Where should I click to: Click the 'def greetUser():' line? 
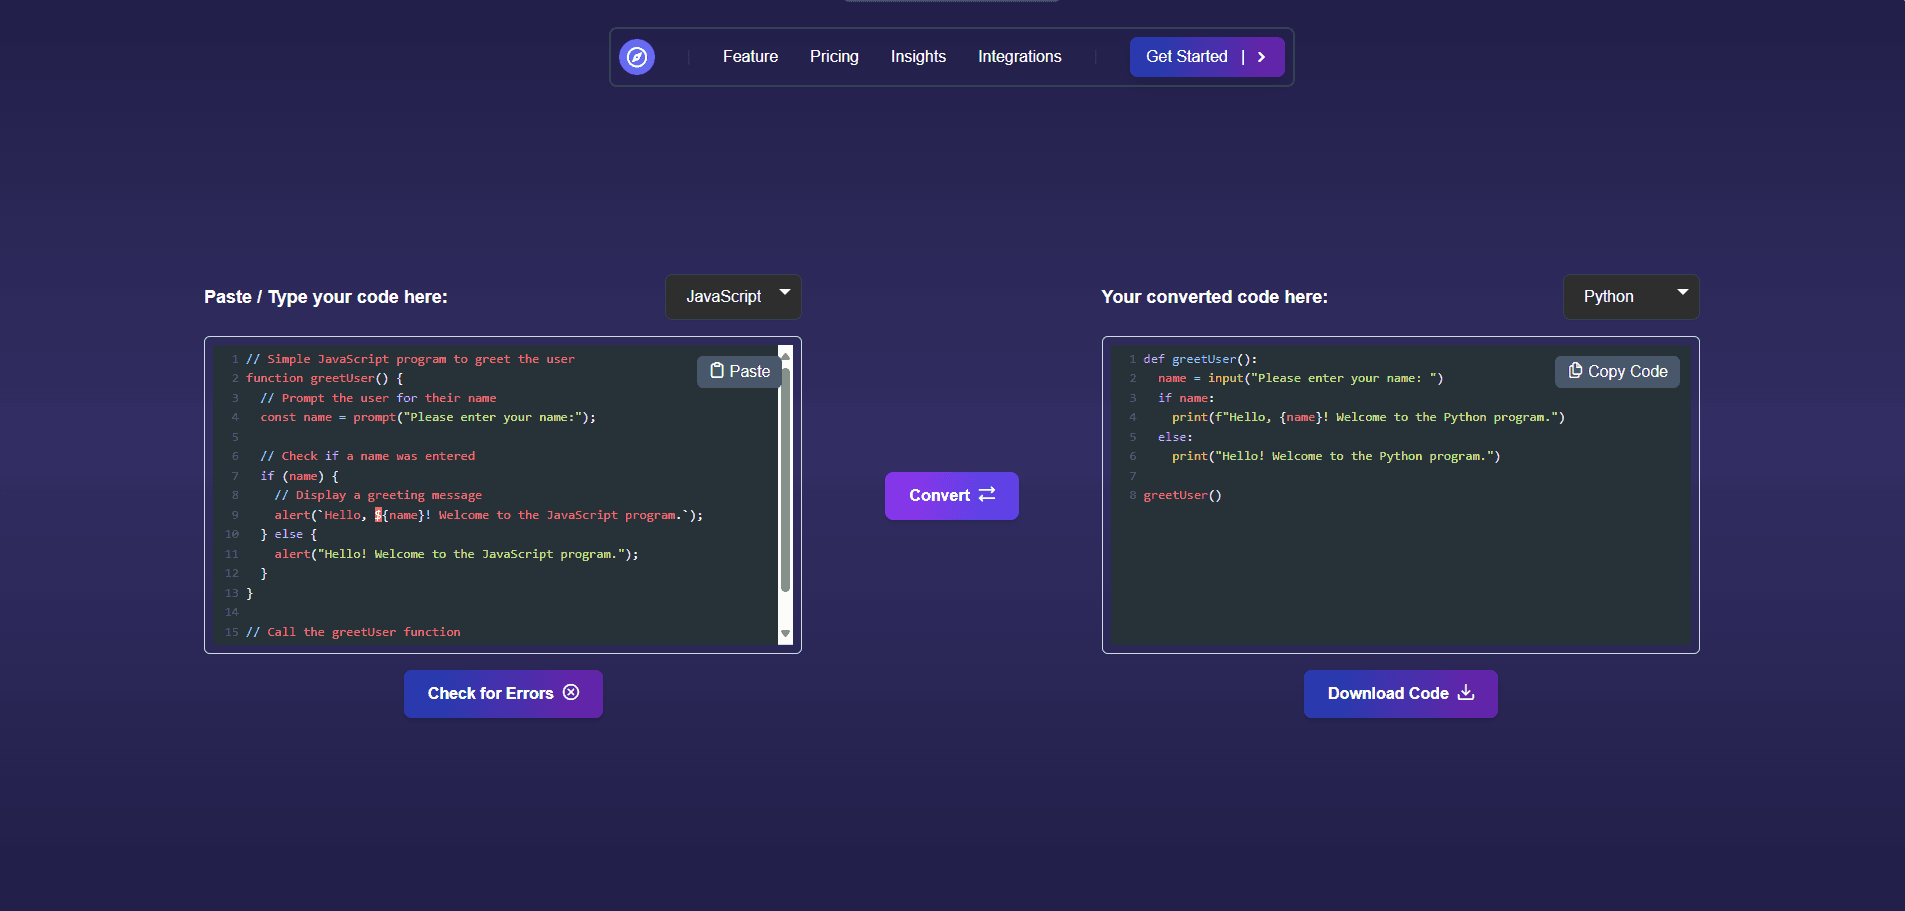[1200, 359]
